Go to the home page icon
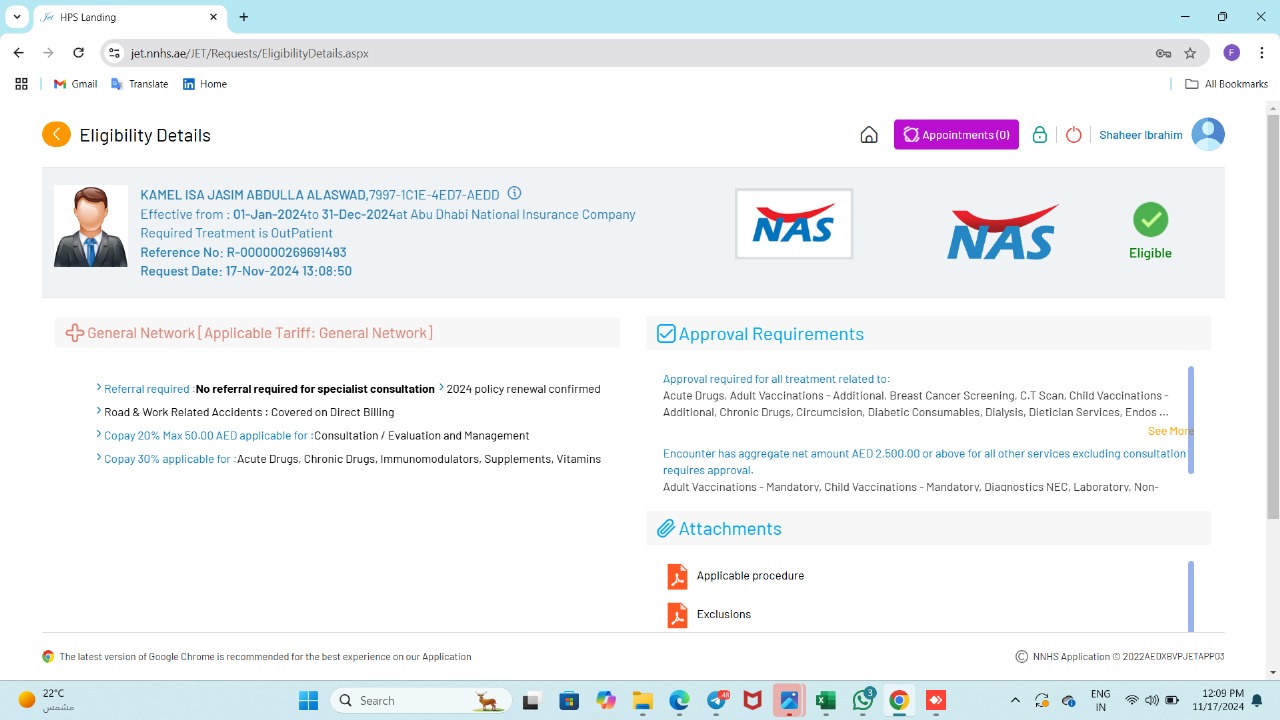 [x=869, y=135]
